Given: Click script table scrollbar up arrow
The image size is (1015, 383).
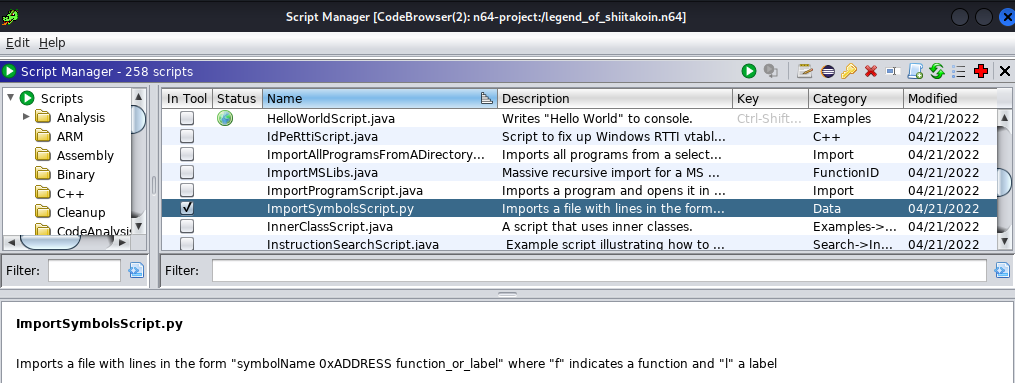Looking at the screenshot, I should point(1005,117).
